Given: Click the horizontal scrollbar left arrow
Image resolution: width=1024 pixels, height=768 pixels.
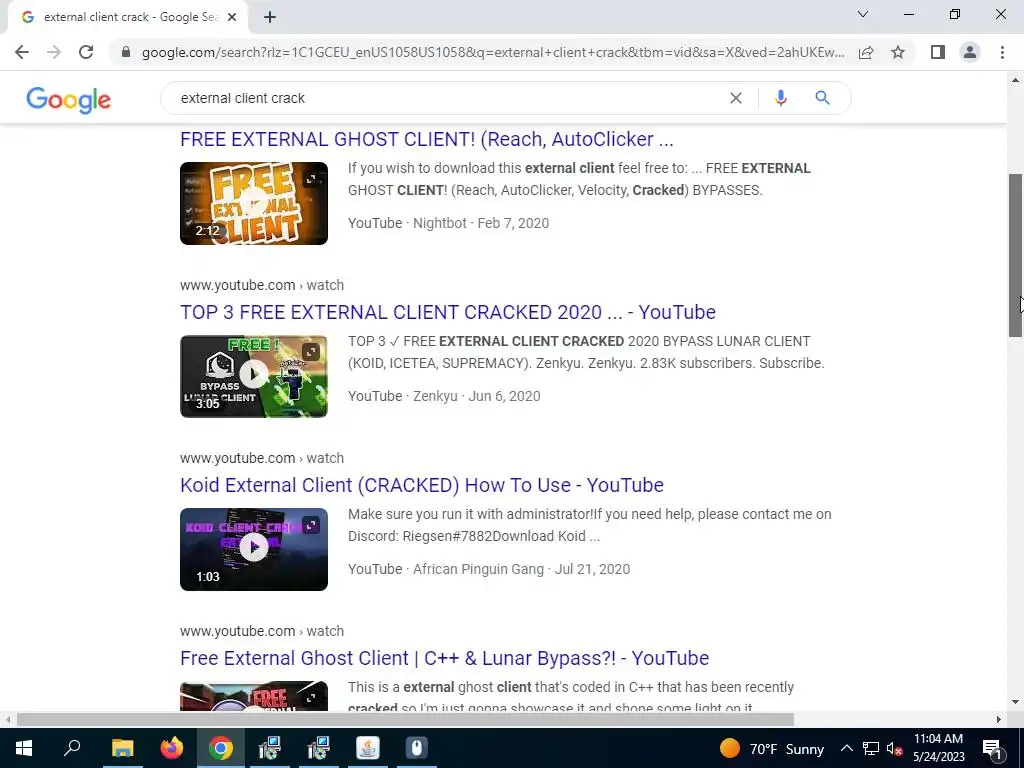Looking at the screenshot, I should pyautogui.click(x=7, y=720).
